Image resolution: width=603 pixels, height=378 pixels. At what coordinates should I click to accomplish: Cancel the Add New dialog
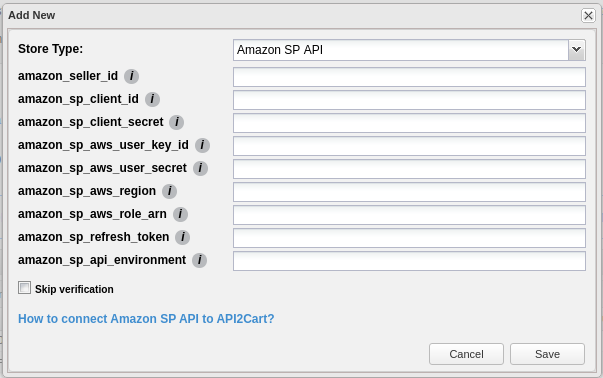[466, 354]
